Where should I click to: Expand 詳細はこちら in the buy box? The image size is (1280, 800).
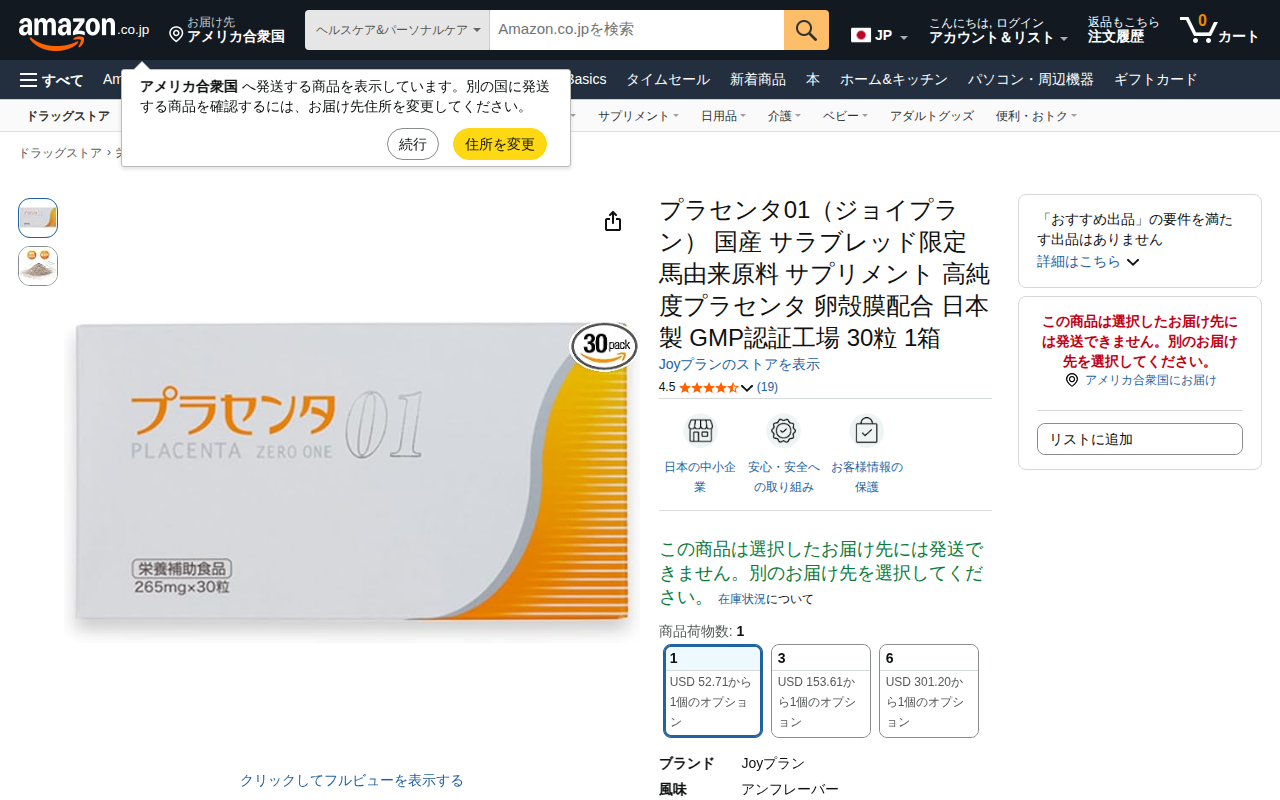[x=1088, y=261]
